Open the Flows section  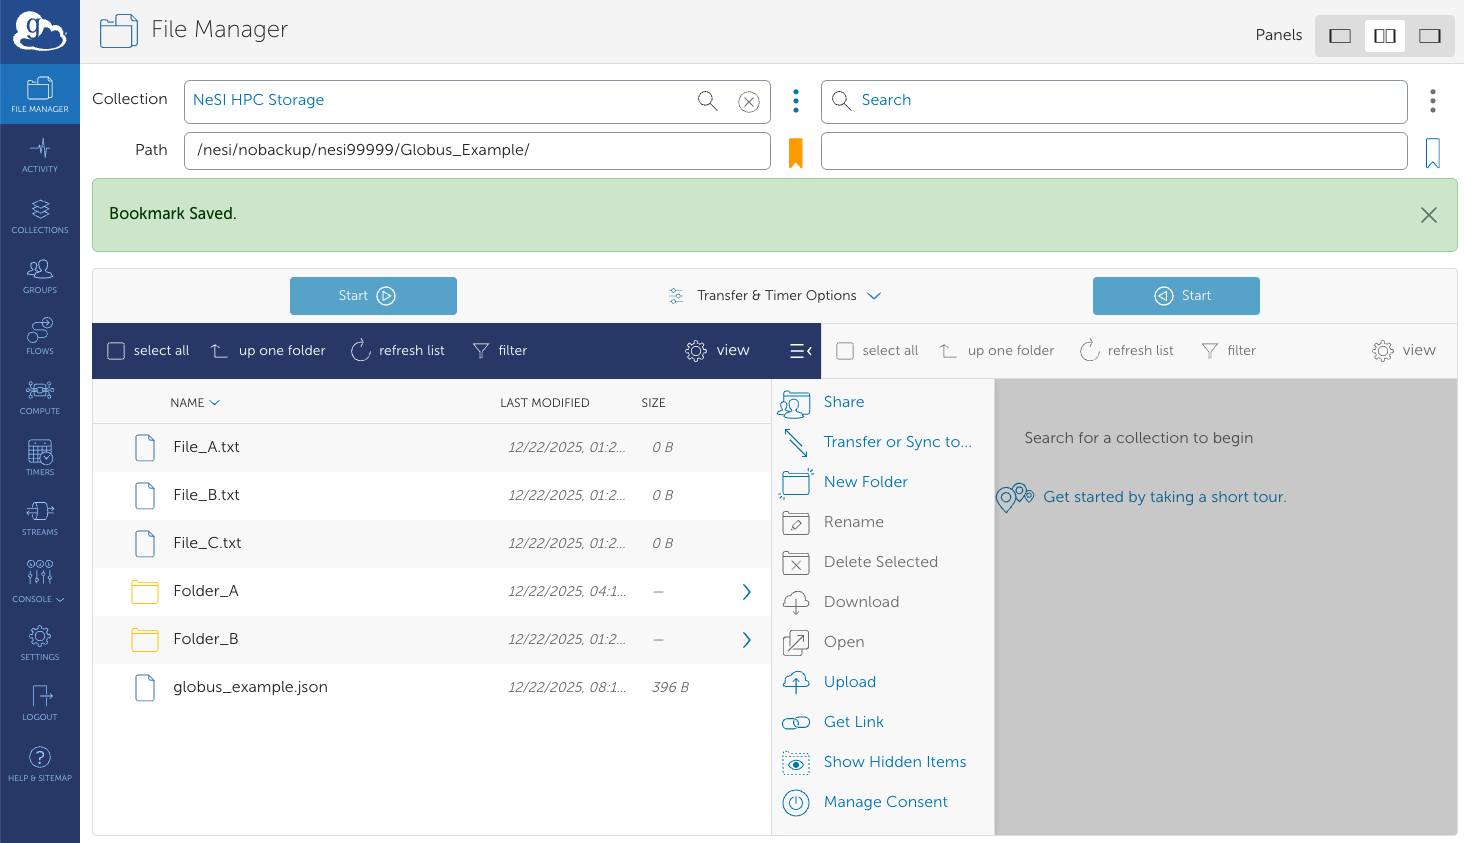tap(40, 336)
